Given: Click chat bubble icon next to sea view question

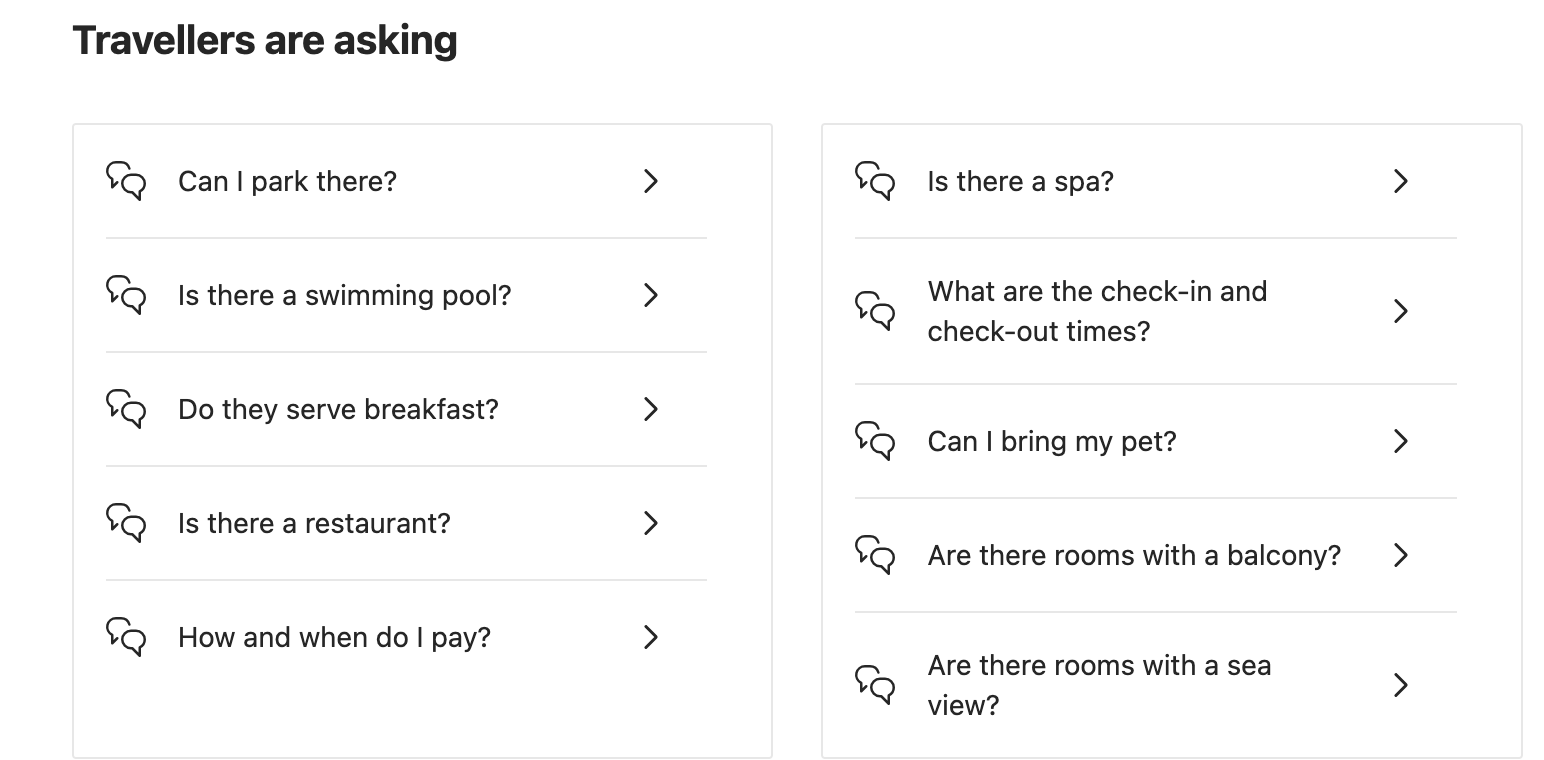Looking at the screenshot, I should click(875, 685).
